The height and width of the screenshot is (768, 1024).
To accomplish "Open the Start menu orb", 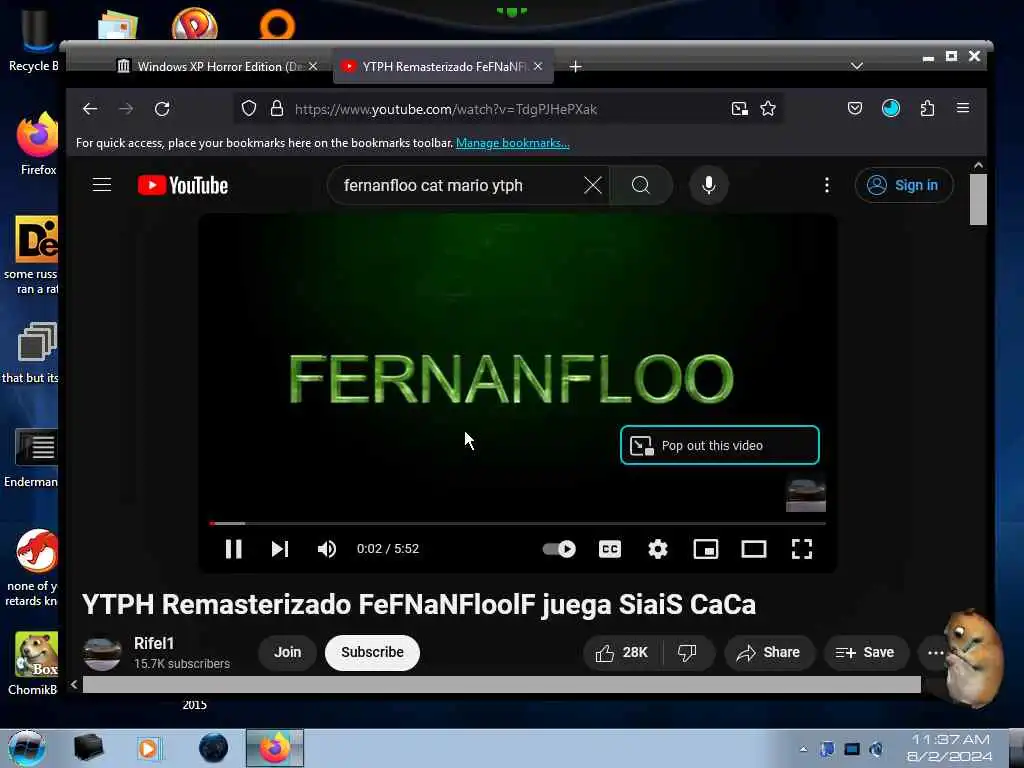I will tap(26, 748).
